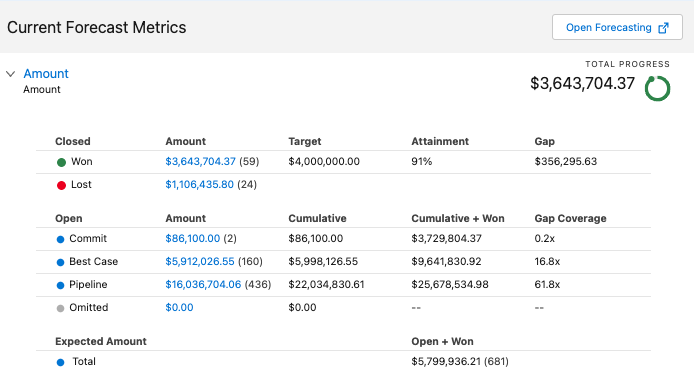The height and width of the screenshot is (389, 694).
Task: Click the Total Progress $3,643,704.37 value
Action: (x=582, y=83)
